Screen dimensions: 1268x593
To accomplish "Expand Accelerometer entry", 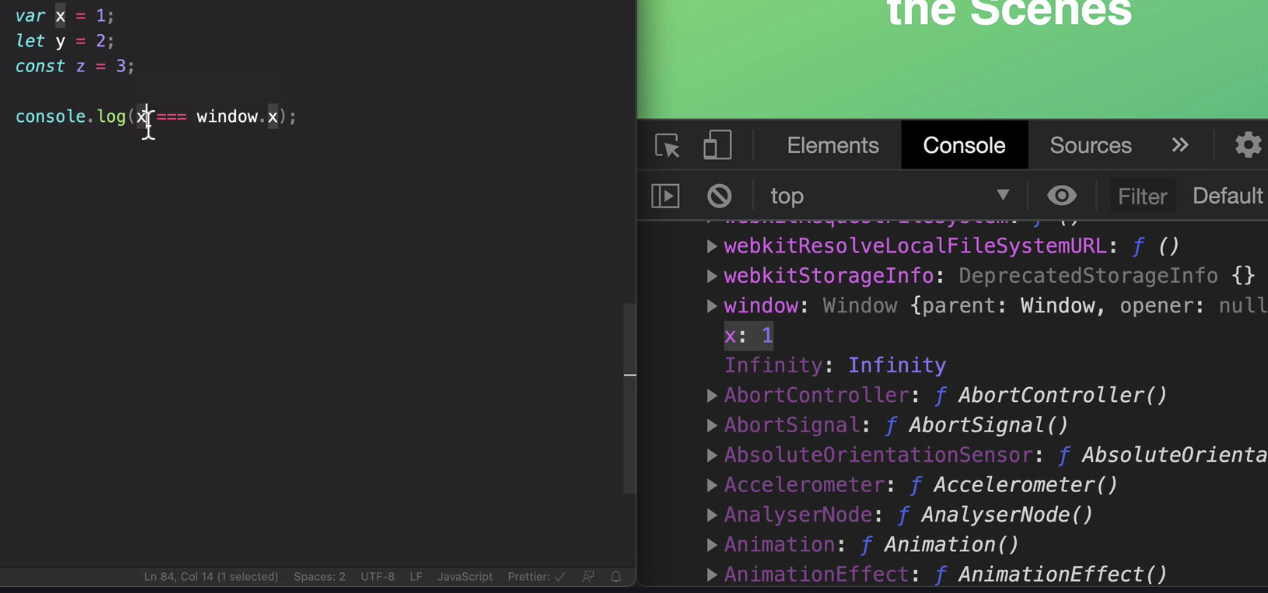I will pyautogui.click(x=712, y=486).
